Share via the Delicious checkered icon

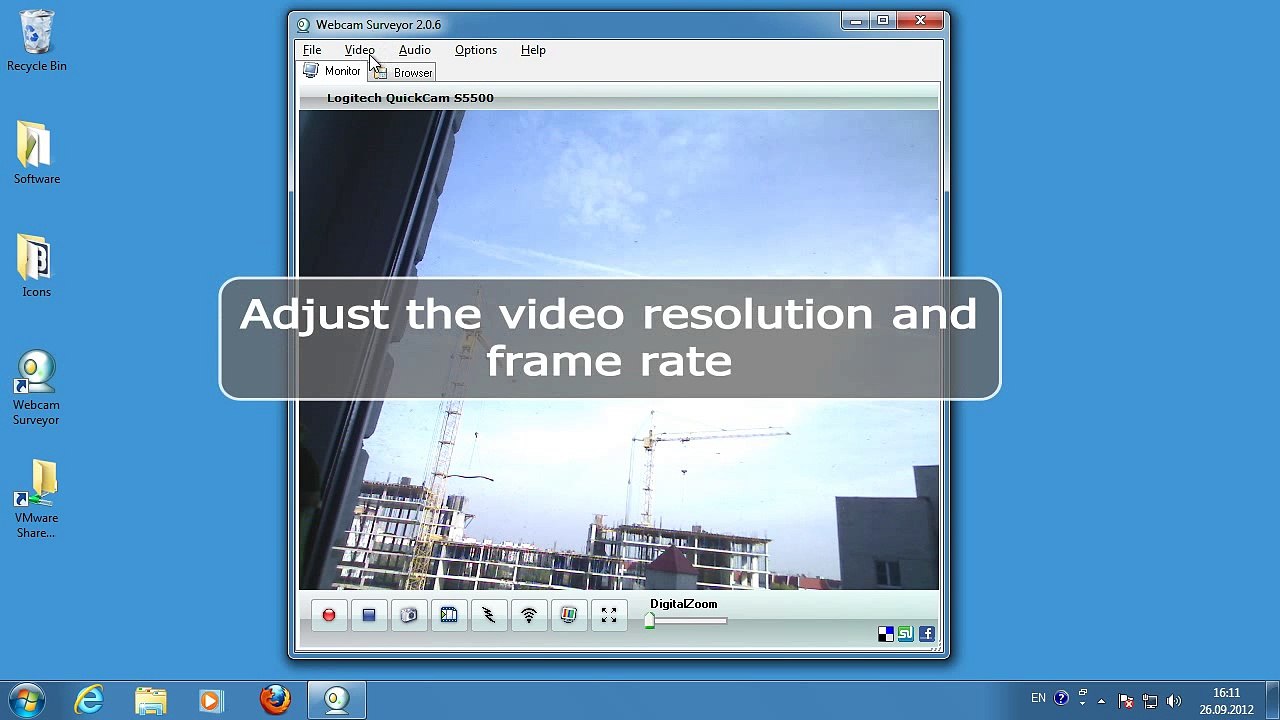pos(885,634)
